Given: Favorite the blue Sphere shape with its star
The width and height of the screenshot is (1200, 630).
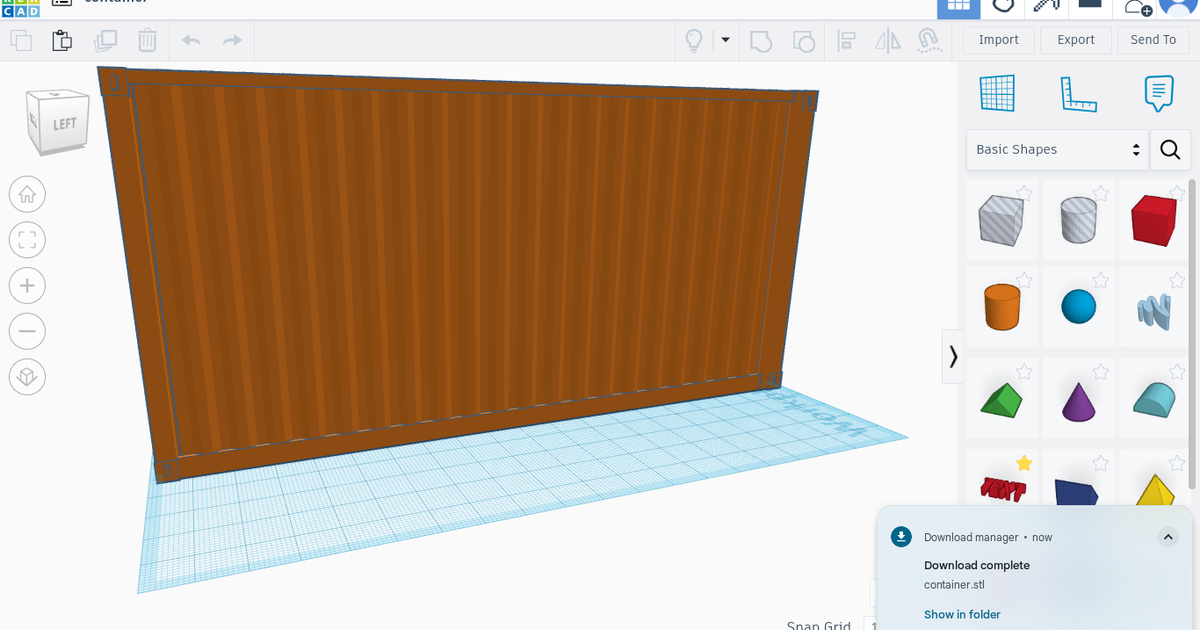Looking at the screenshot, I should pos(1101,281).
